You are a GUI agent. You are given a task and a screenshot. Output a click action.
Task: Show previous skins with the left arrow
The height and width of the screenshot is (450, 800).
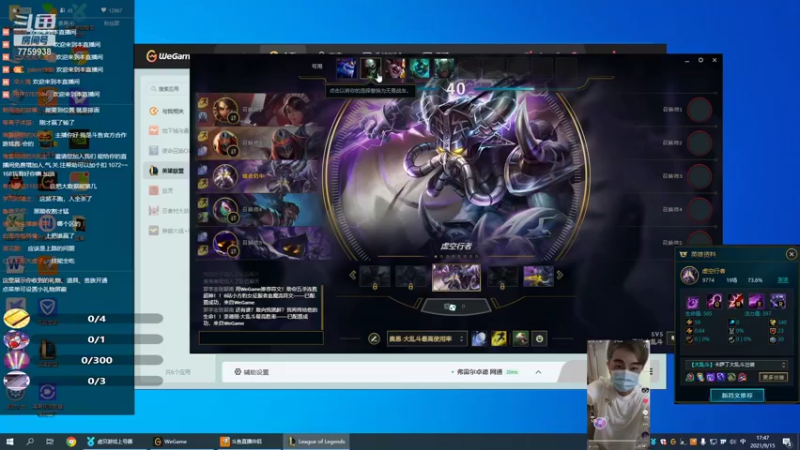coord(353,275)
